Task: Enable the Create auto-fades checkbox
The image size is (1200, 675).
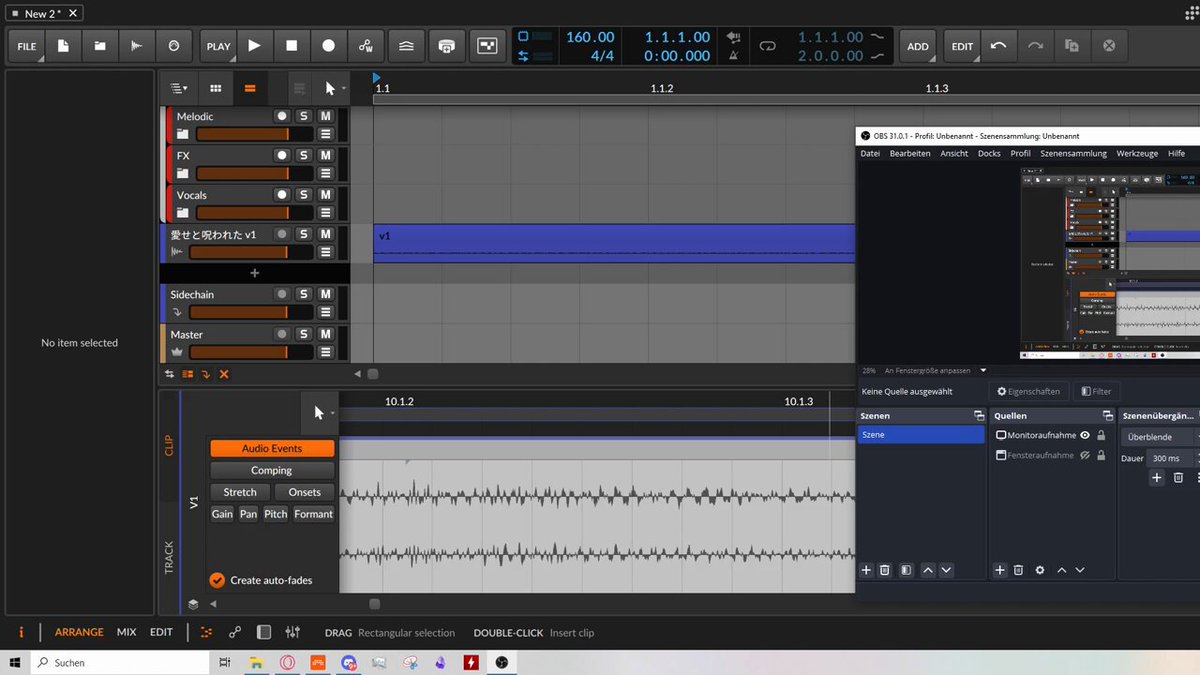Action: coord(217,580)
